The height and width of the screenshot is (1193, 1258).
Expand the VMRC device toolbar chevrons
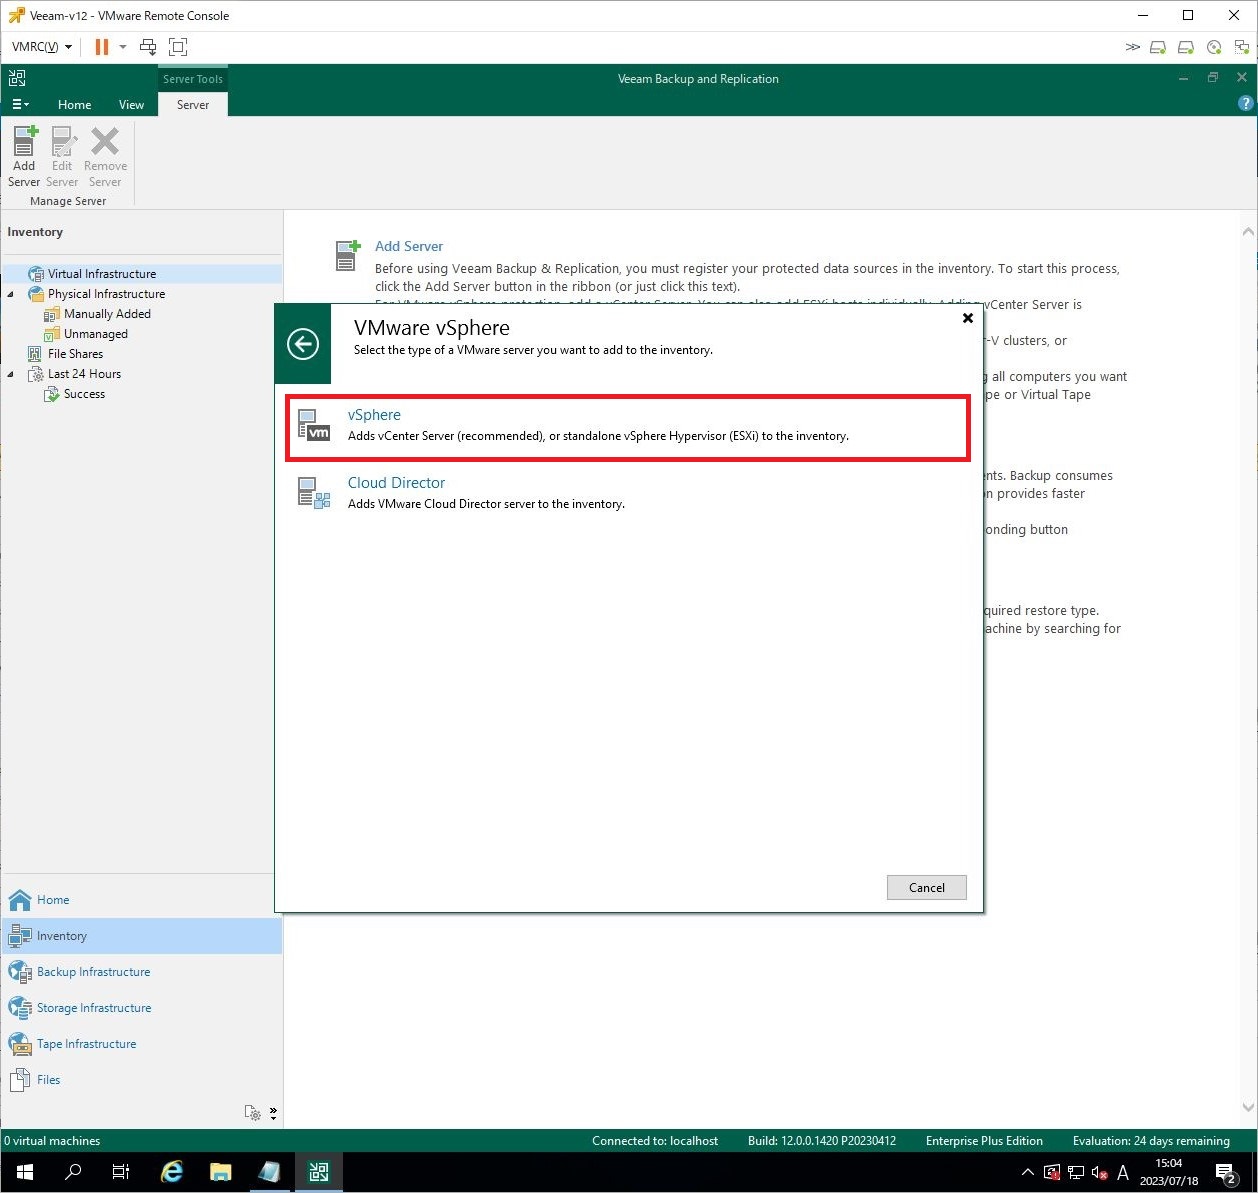[1132, 47]
